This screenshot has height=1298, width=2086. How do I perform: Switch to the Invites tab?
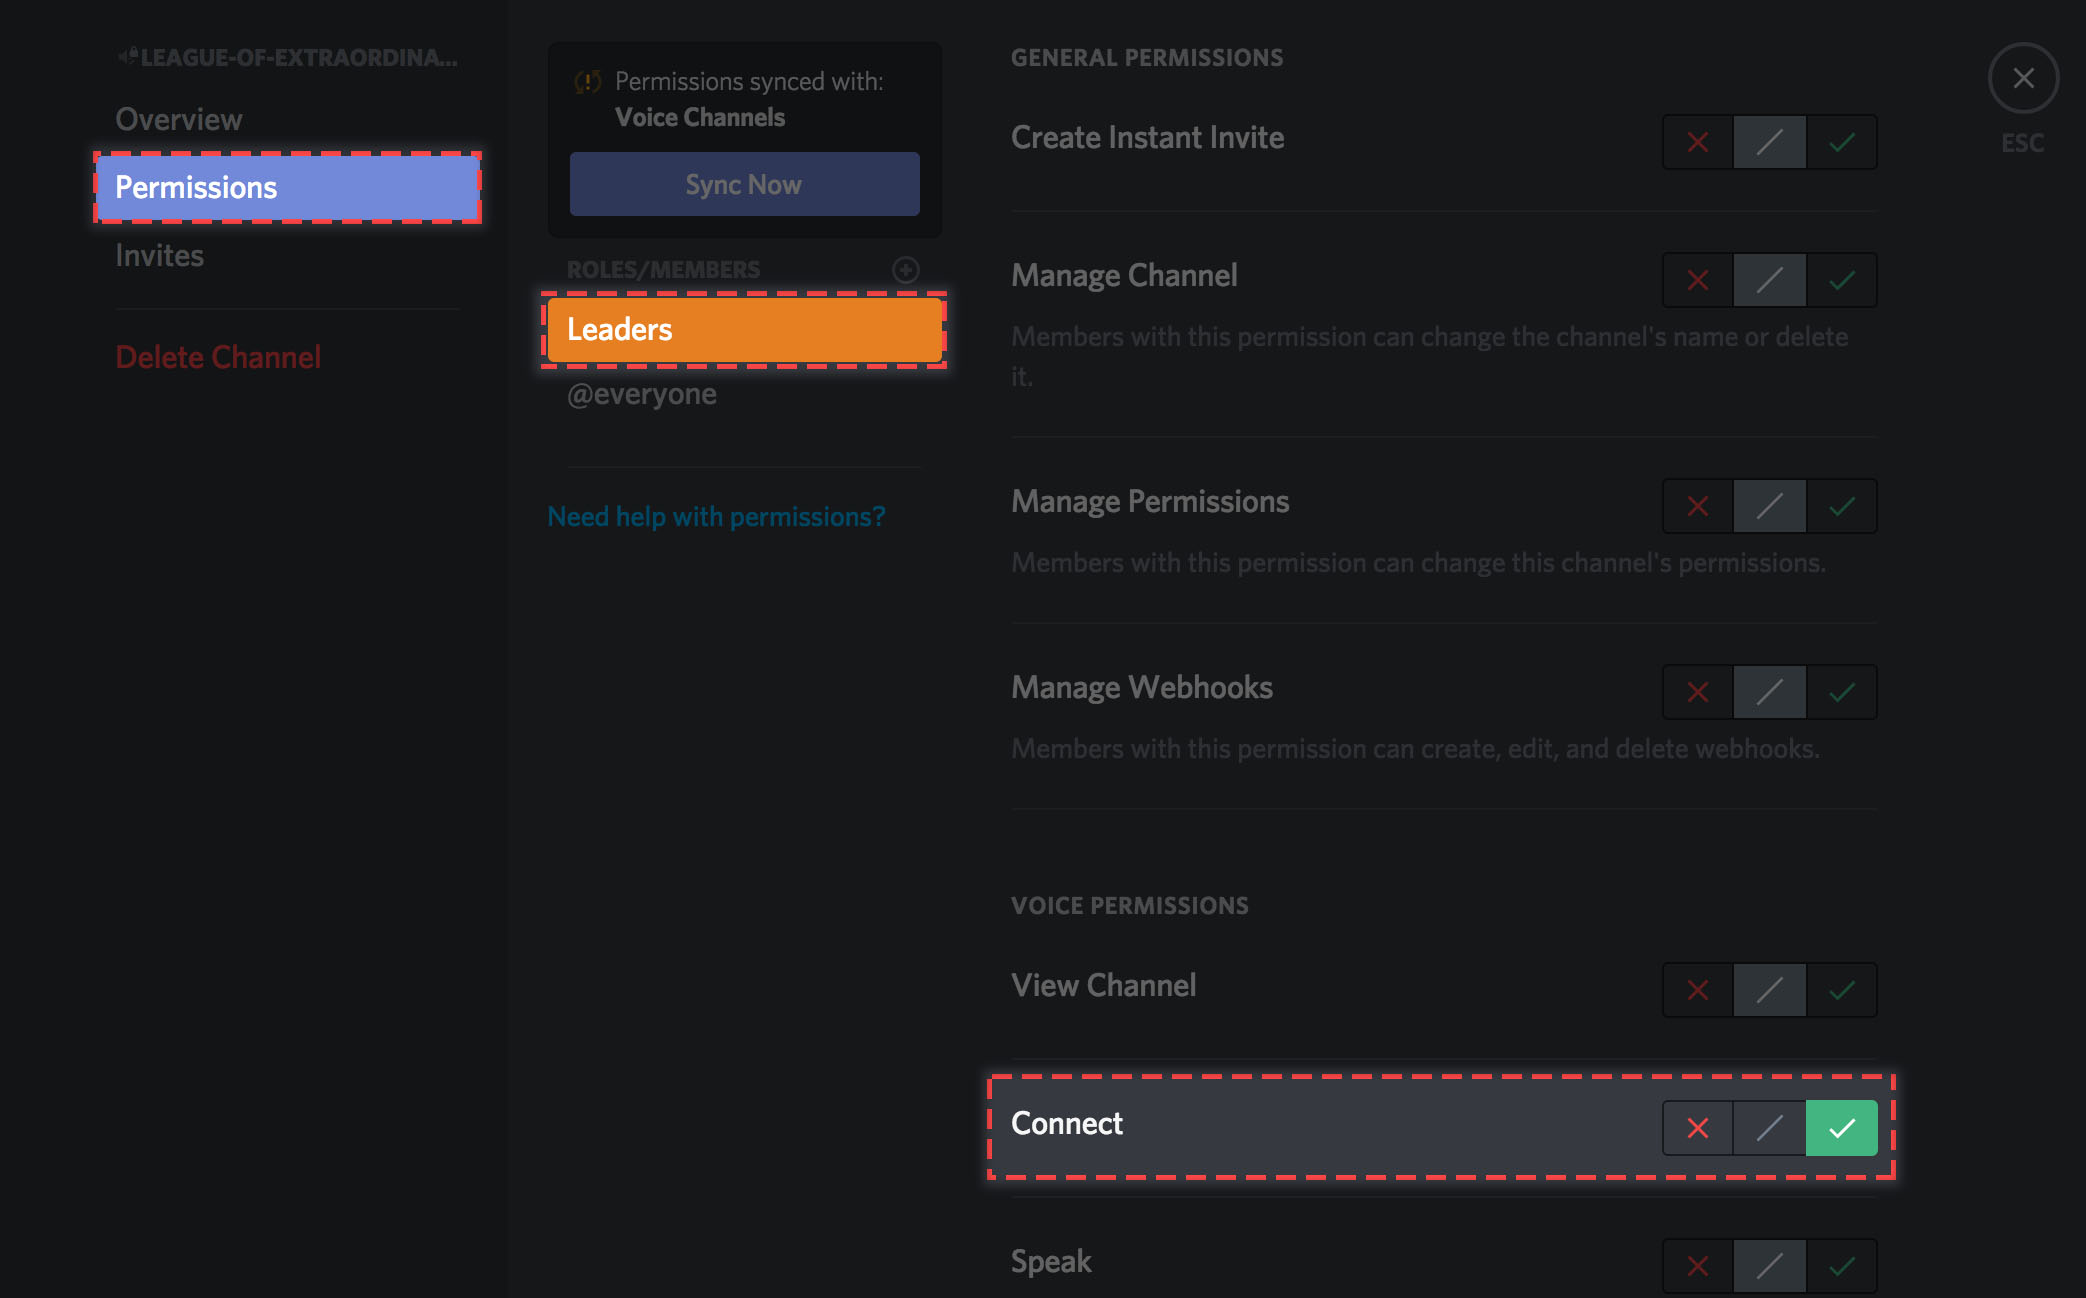click(x=160, y=255)
